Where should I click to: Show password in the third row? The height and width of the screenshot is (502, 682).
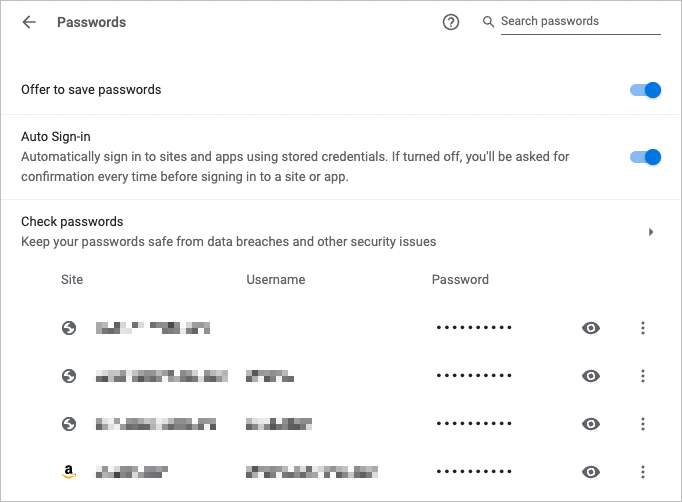(x=591, y=424)
